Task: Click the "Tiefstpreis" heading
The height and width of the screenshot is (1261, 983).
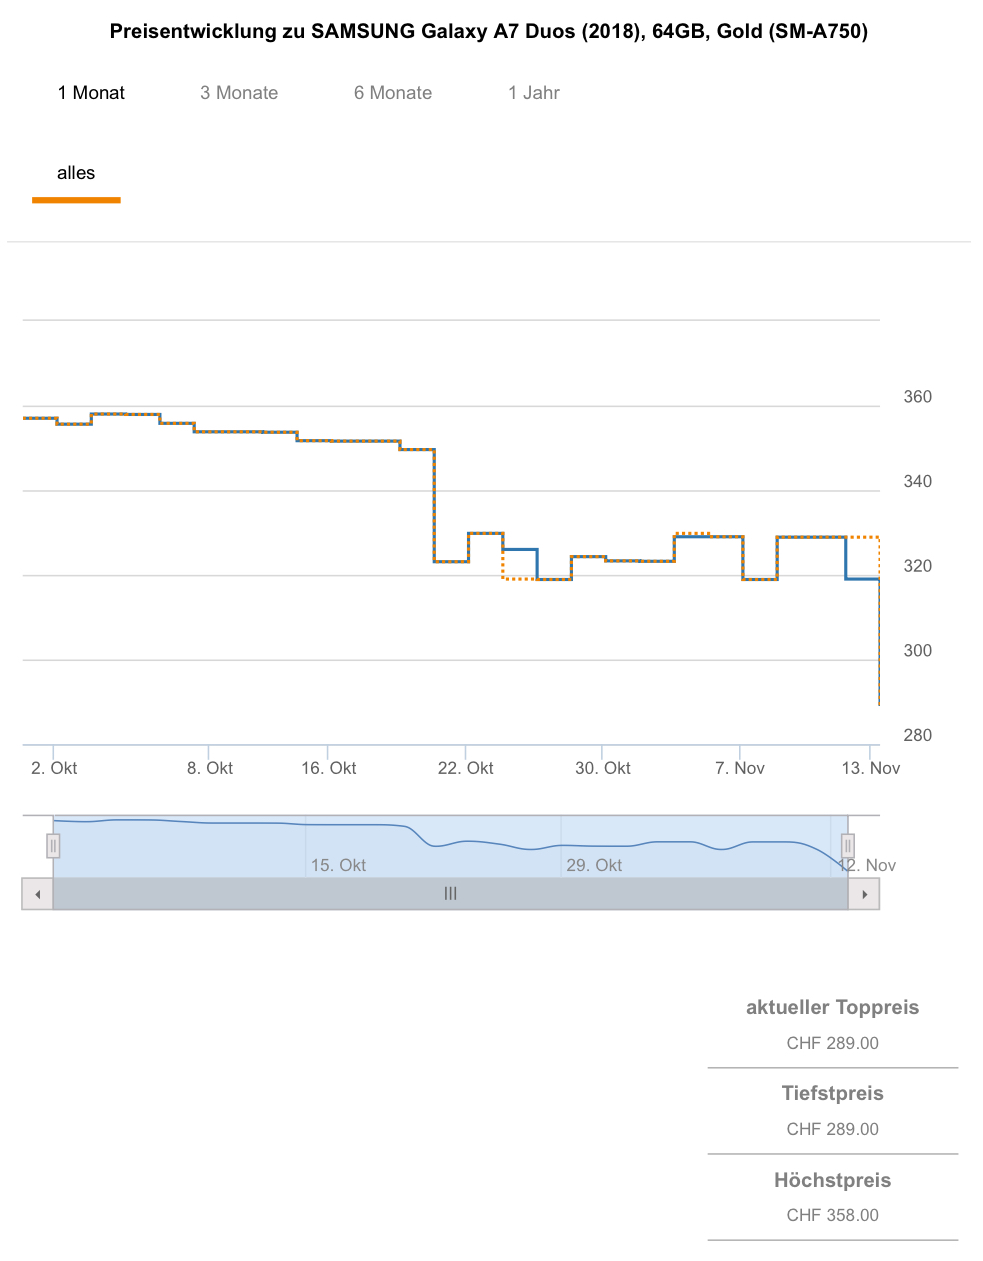Action: (x=832, y=1093)
